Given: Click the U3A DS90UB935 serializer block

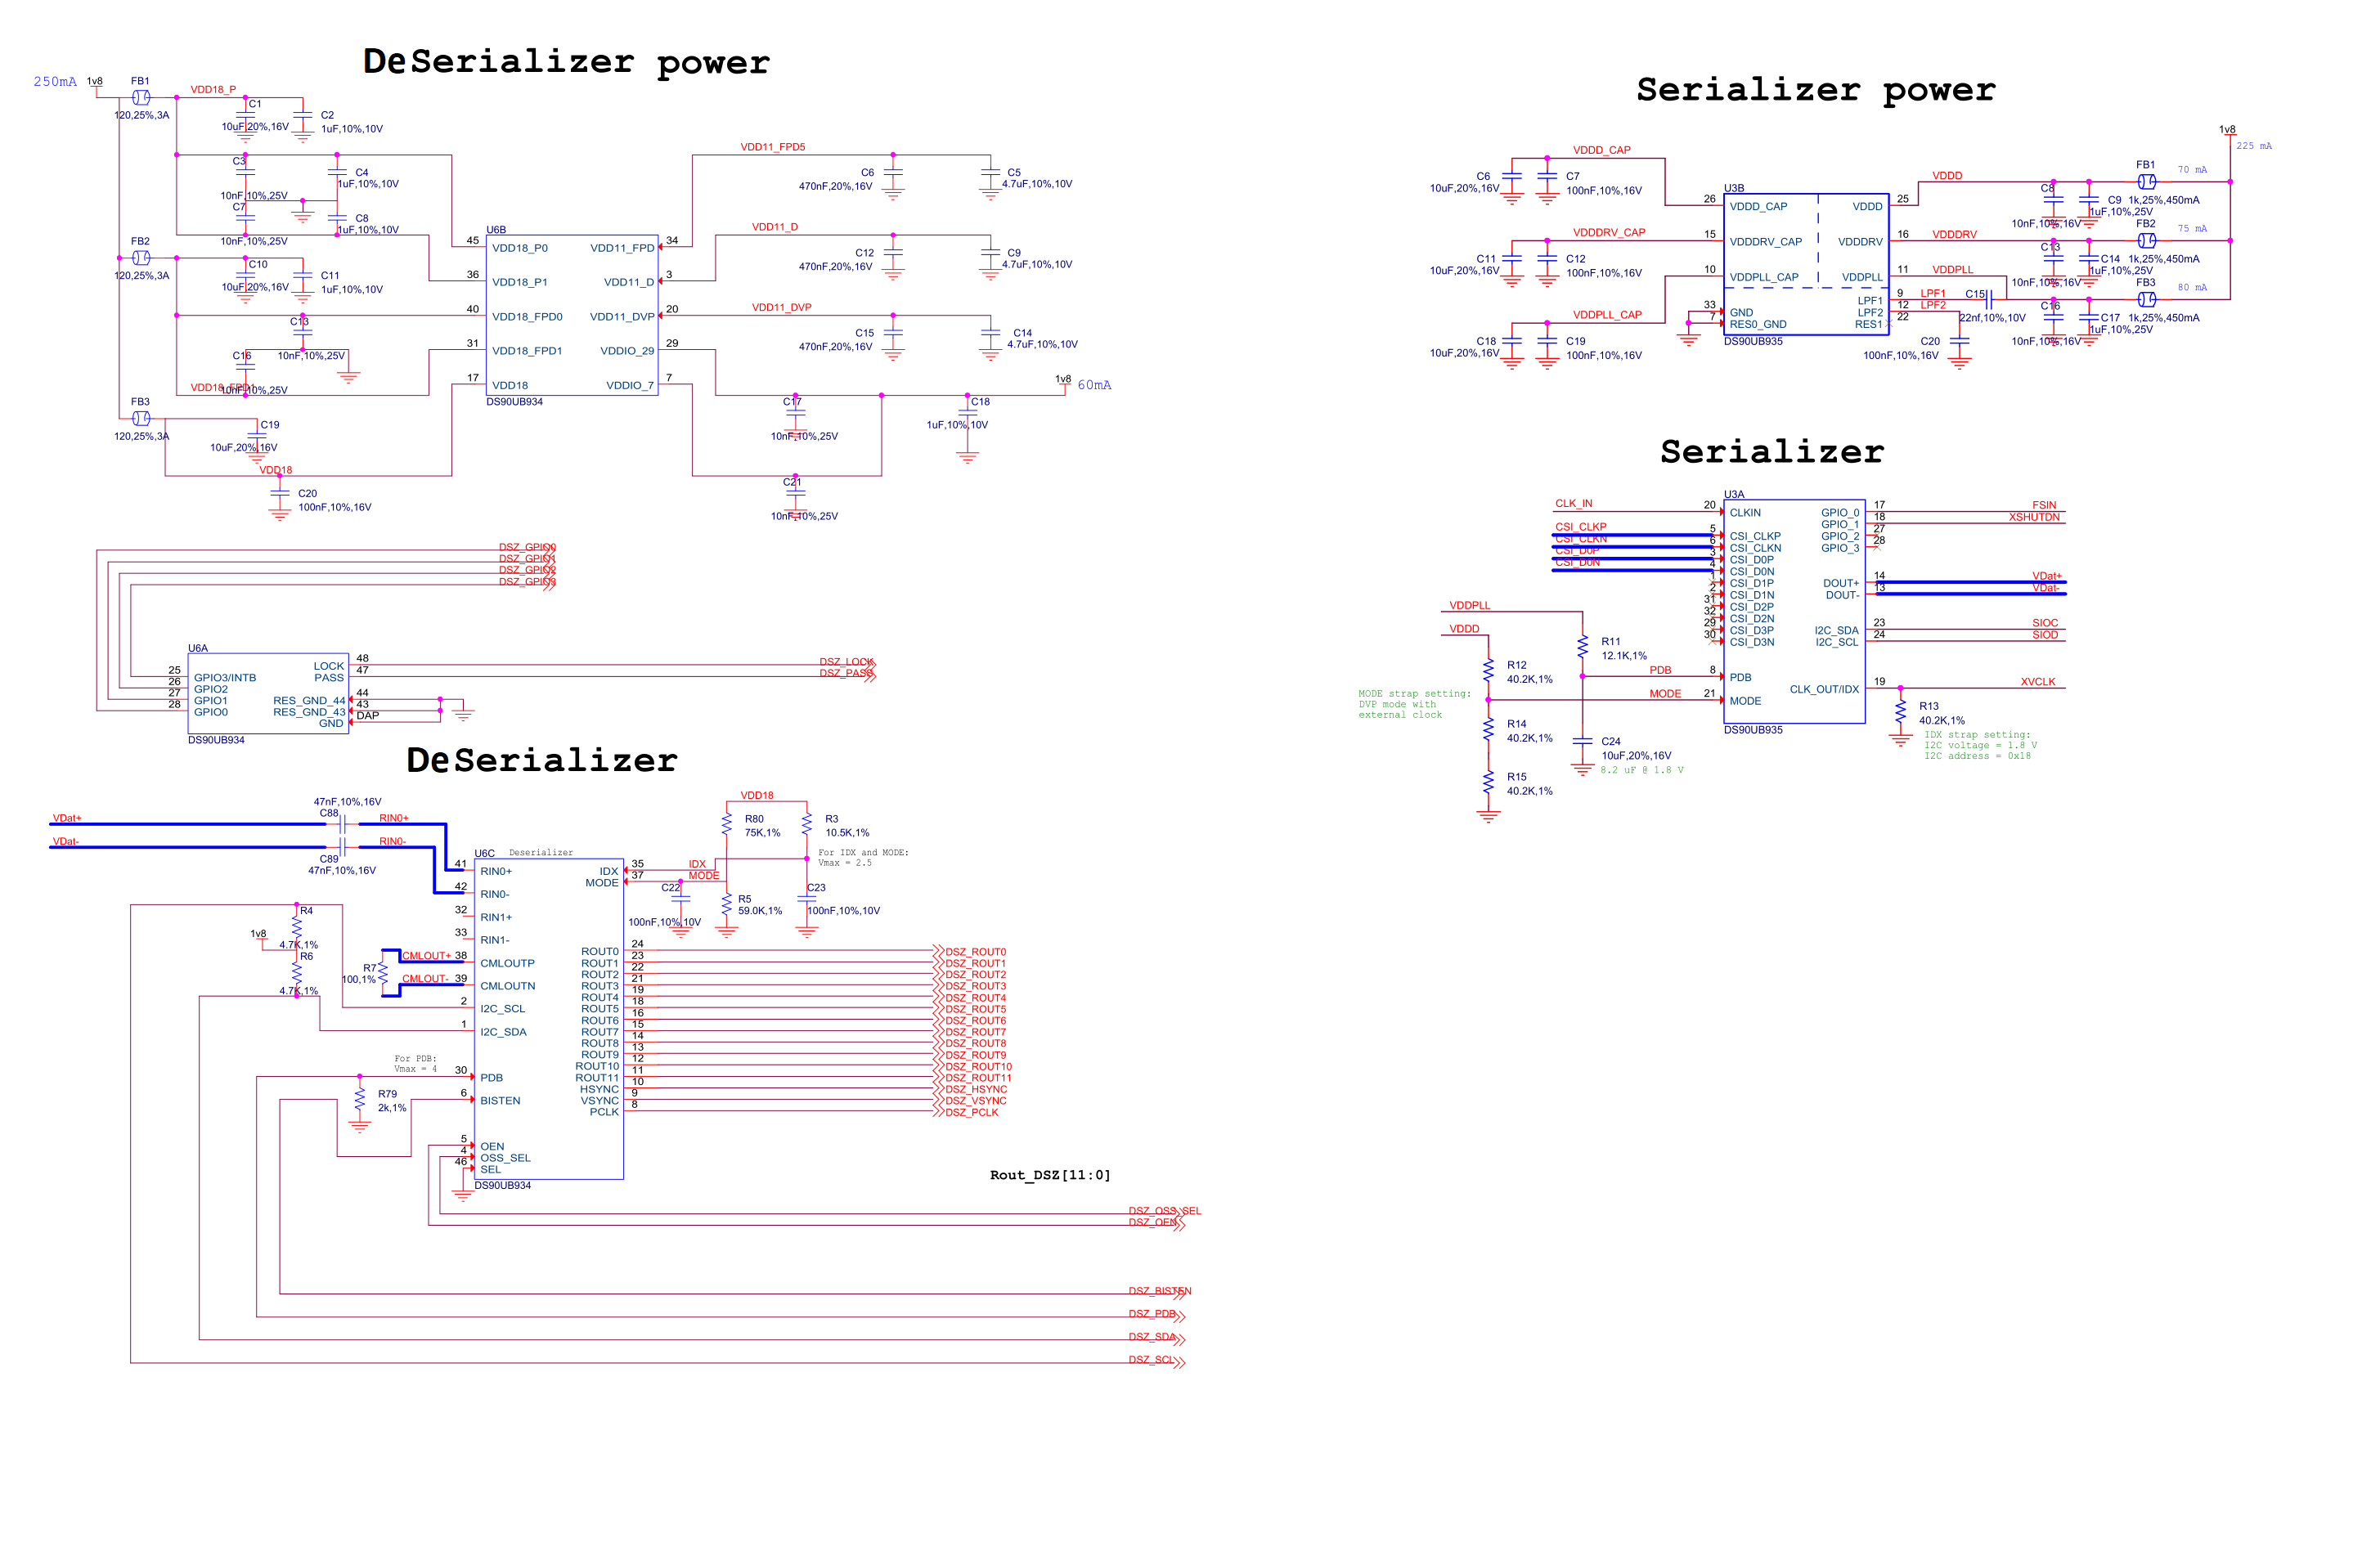Looking at the screenshot, I should click(x=1794, y=610).
